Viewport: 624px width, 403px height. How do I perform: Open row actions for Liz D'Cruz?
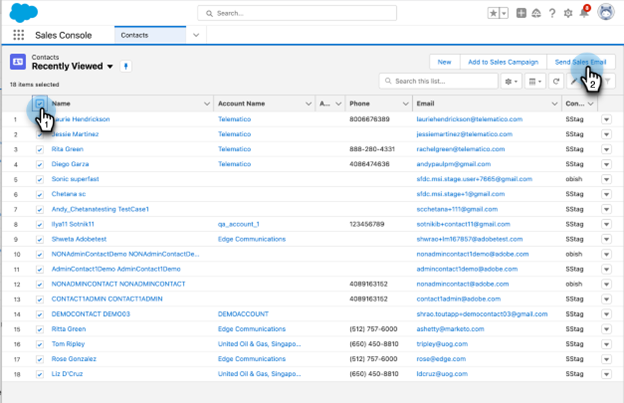606,374
